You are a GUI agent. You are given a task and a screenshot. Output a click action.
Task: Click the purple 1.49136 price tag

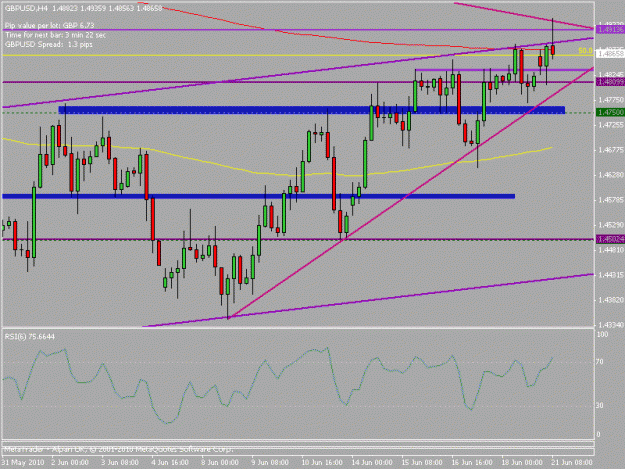pyautogui.click(x=610, y=29)
